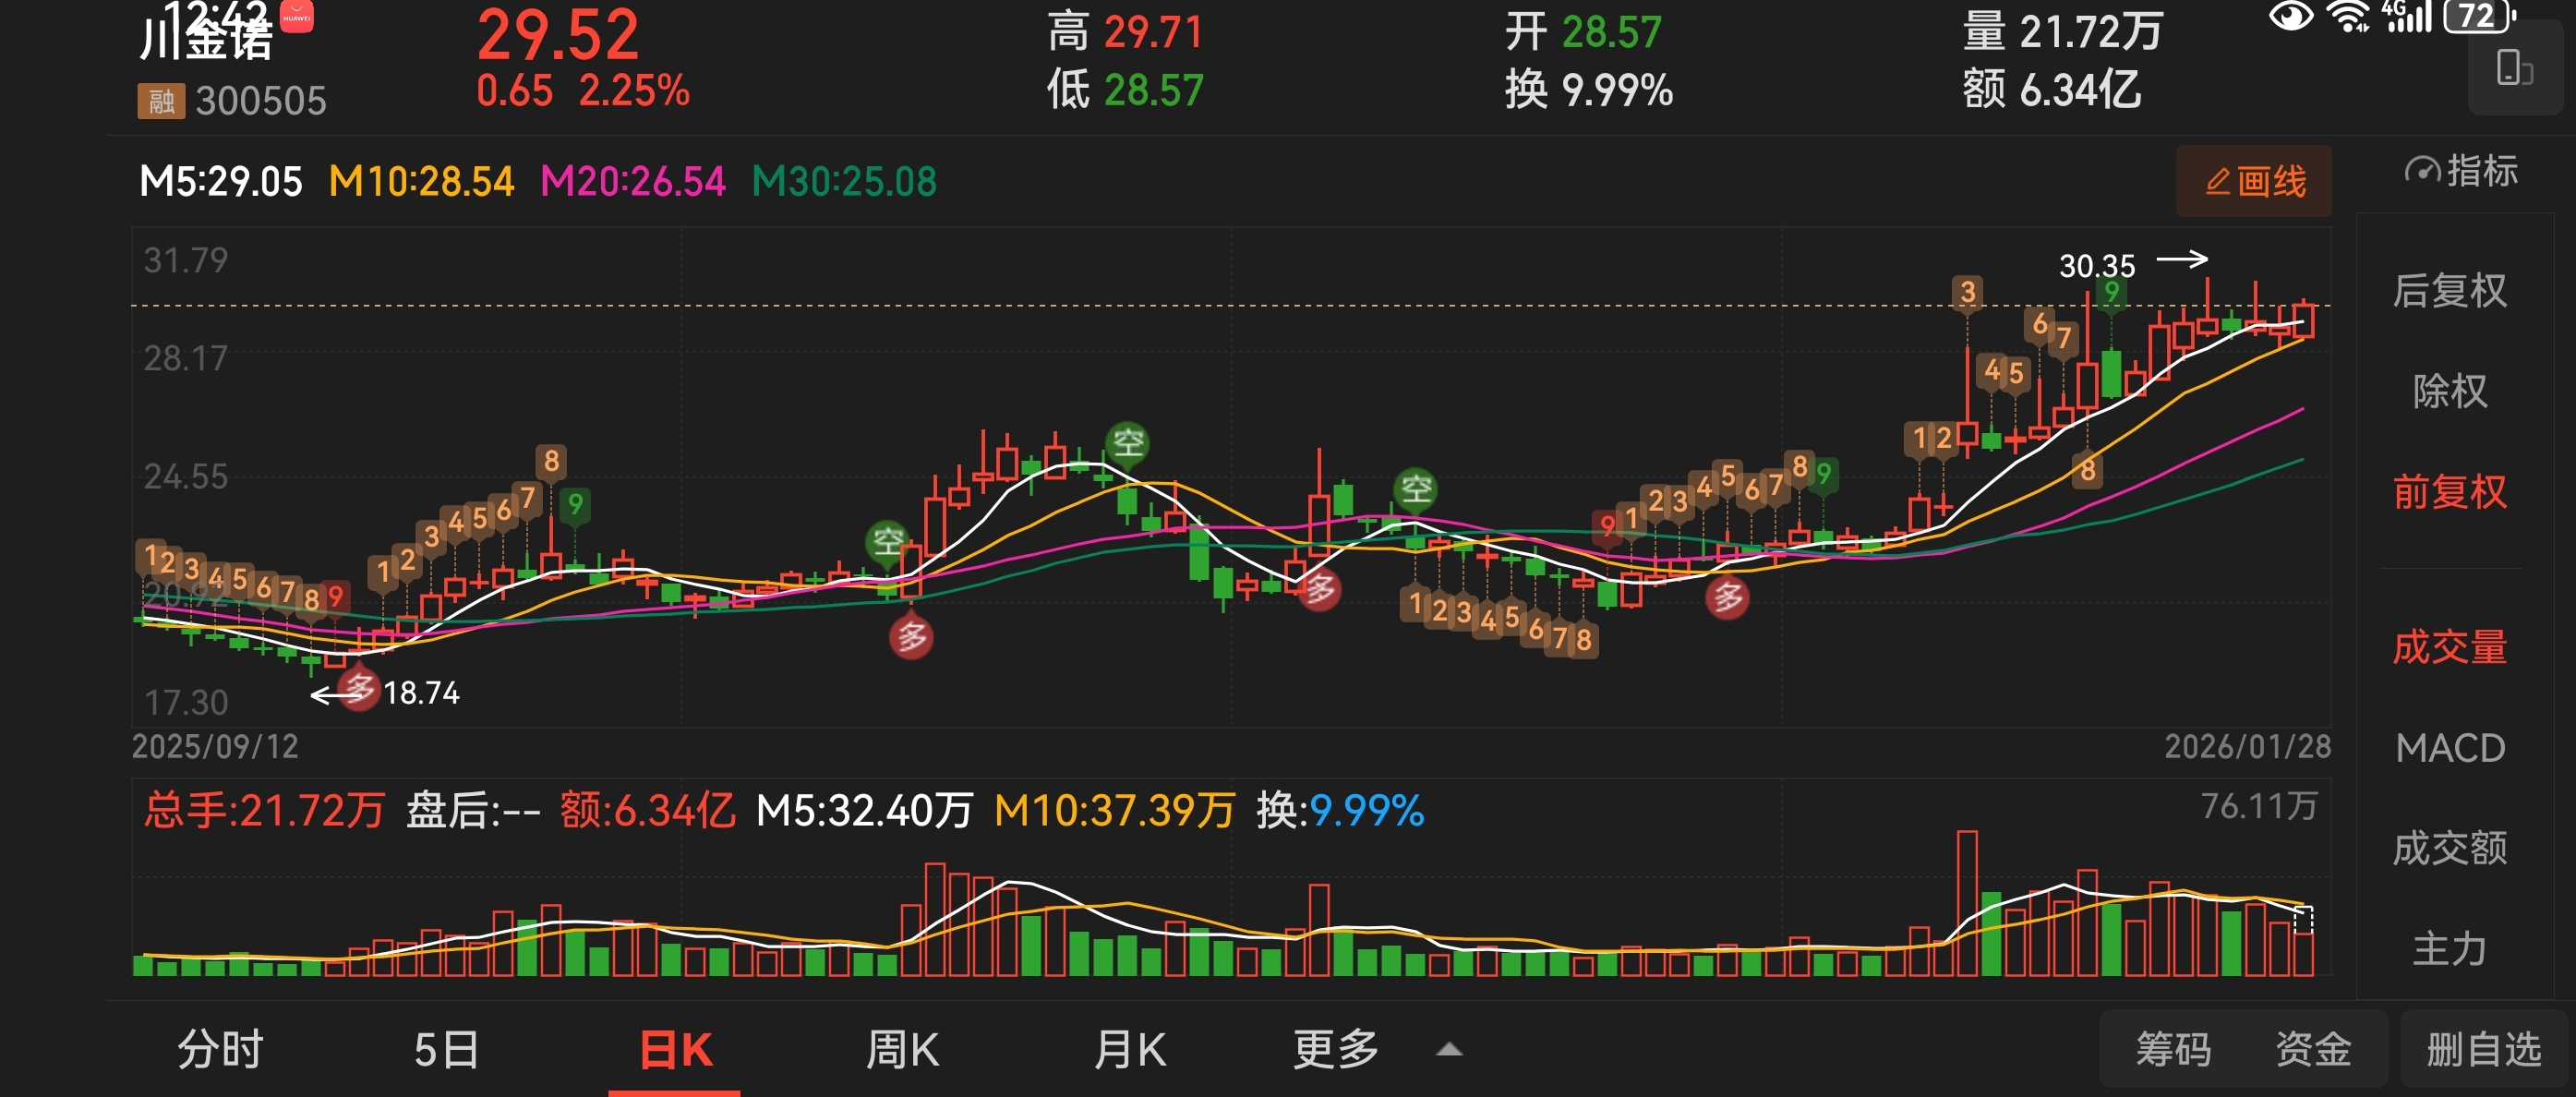The image size is (2576, 1097).
Task: Click the green 空 signal marker at peak
Action: tap(1127, 442)
